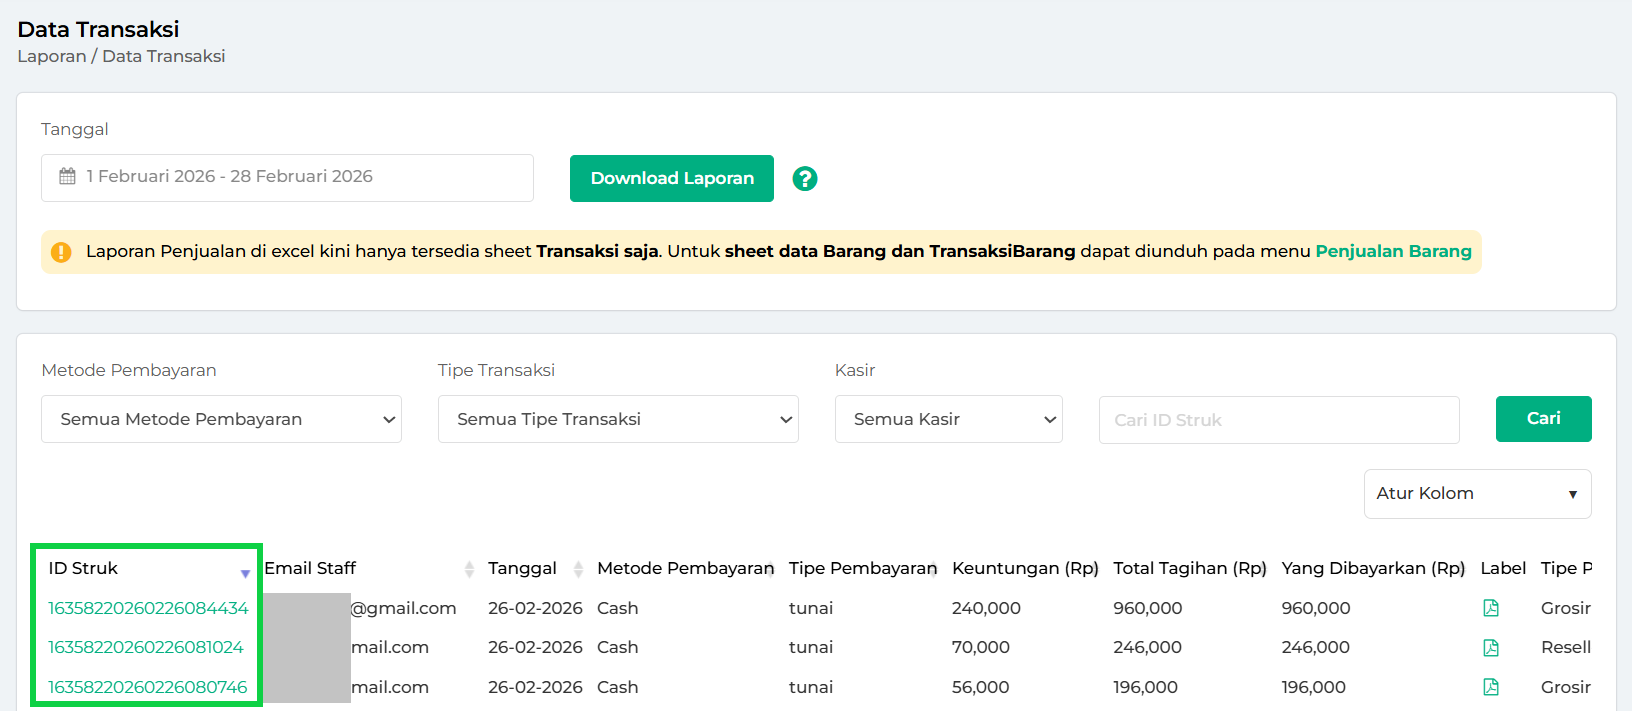The width and height of the screenshot is (1632, 711).
Task: Open the Penjualan Barang link
Action: click(1393, 252)
